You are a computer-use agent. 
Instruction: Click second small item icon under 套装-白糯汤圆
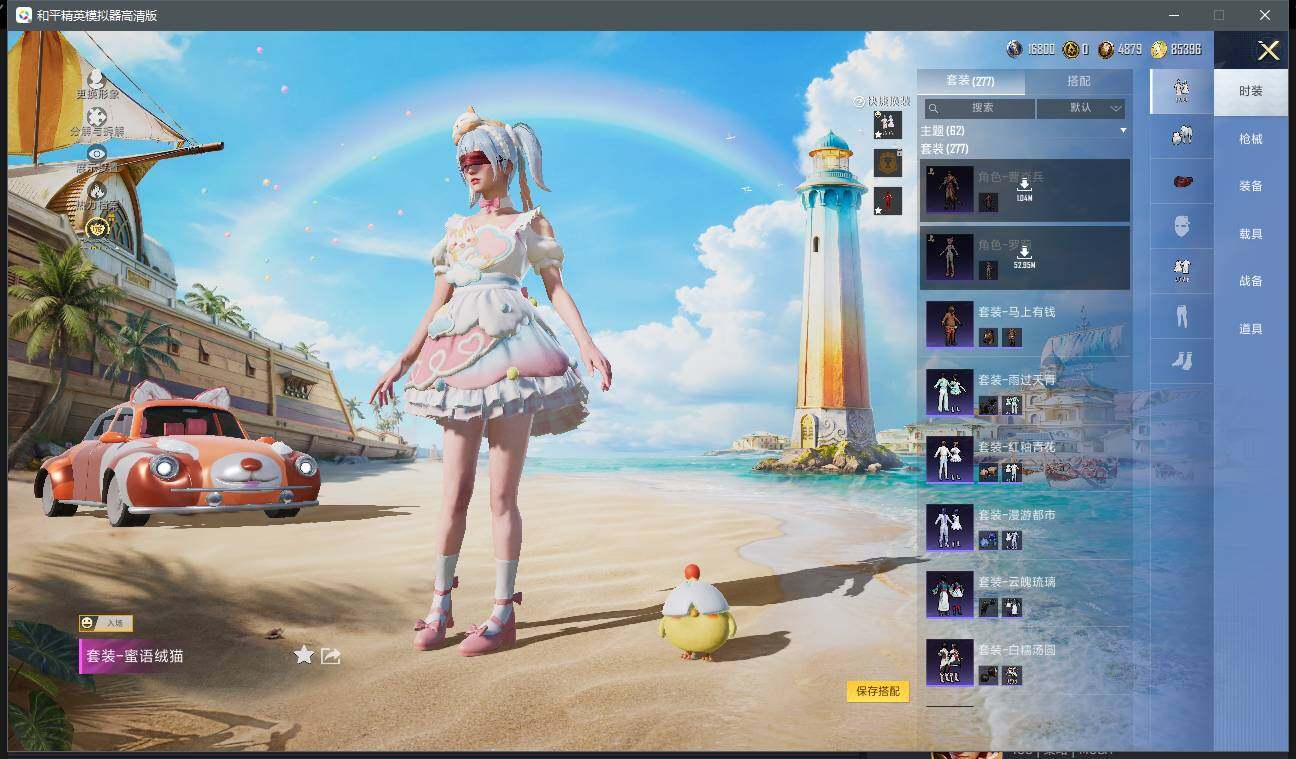pos(1012,675)
